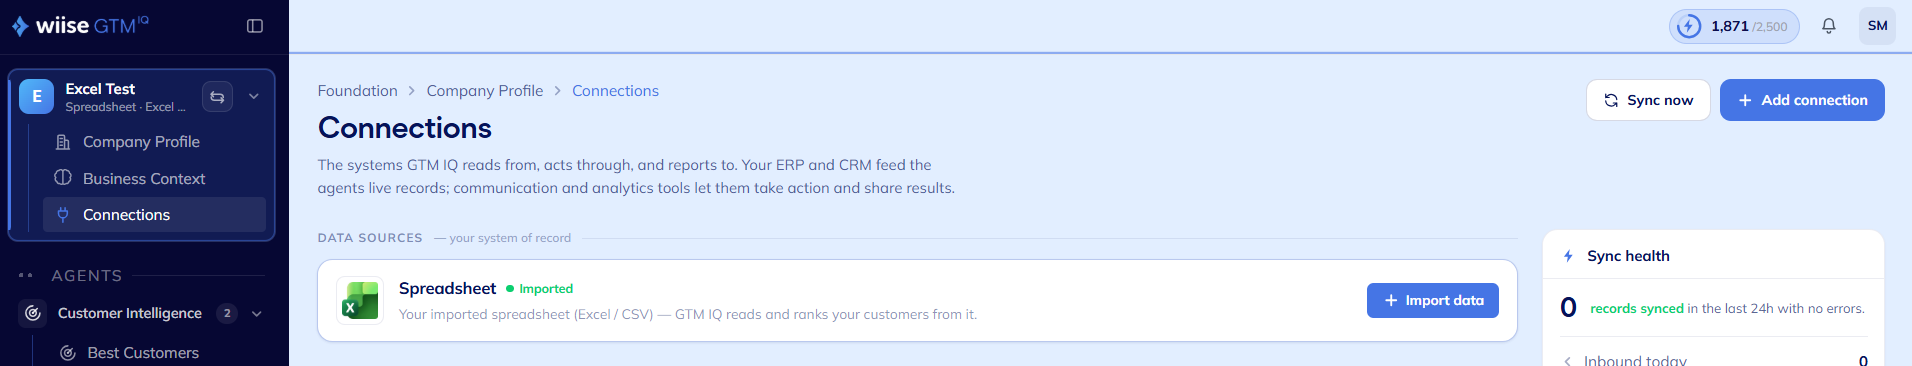This screenshot has height=366, width=1912.
Task: Open Best Customers agent
Action: [x=143, y=352]
